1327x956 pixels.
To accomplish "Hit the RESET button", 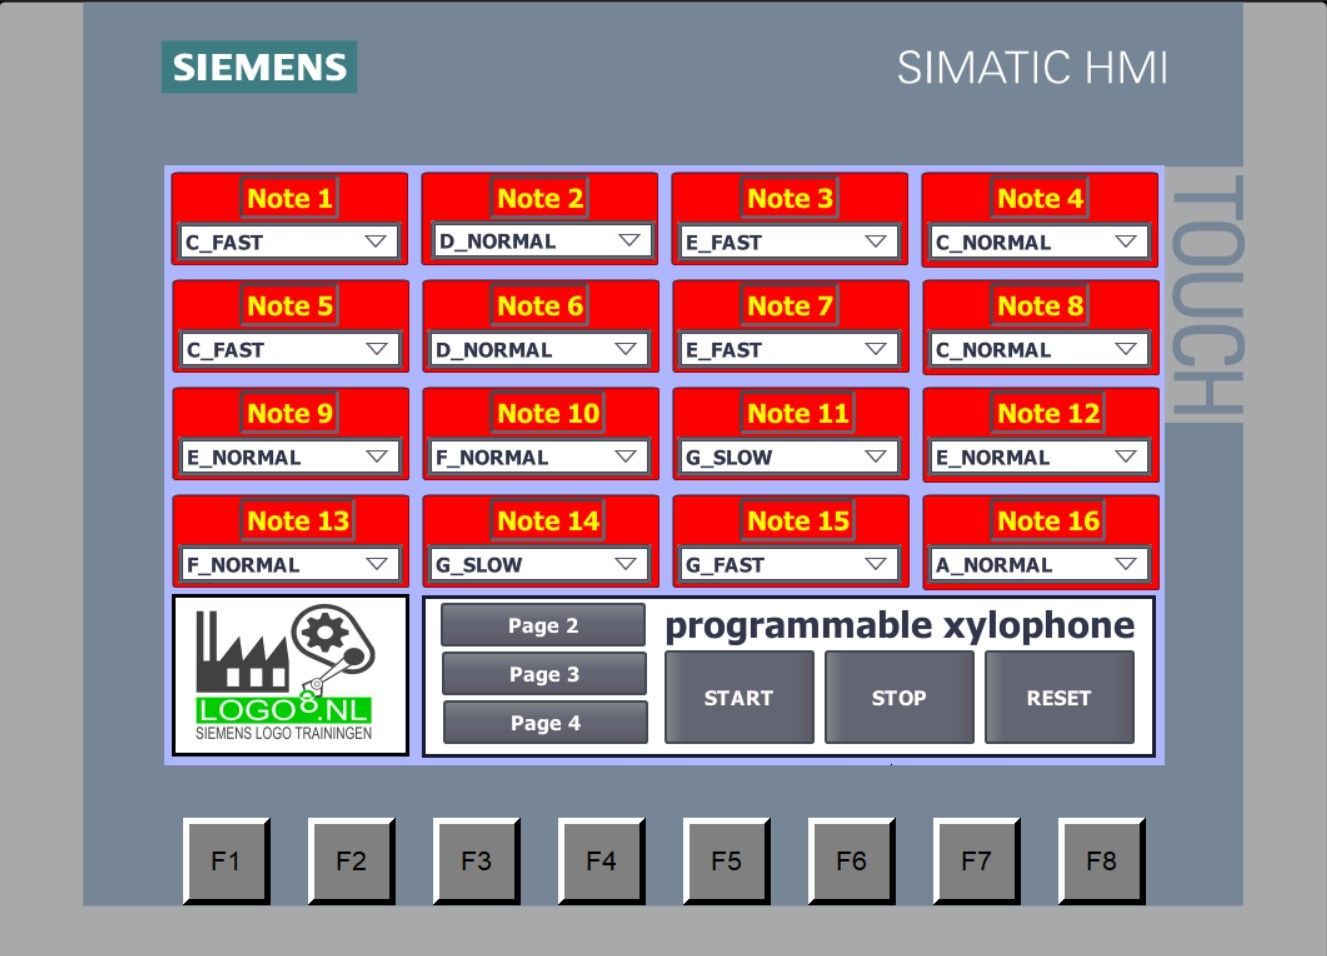I will point(1059,697).
